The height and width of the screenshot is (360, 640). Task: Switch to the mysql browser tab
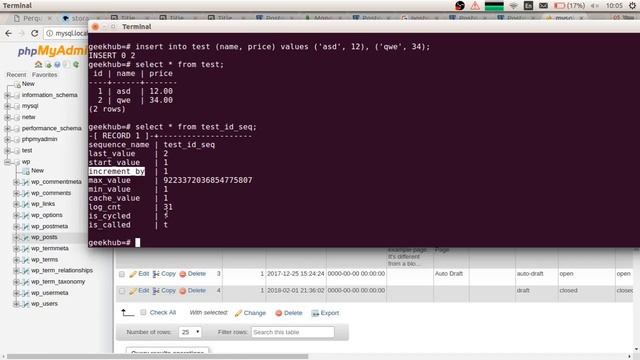(x=565, y=18)
